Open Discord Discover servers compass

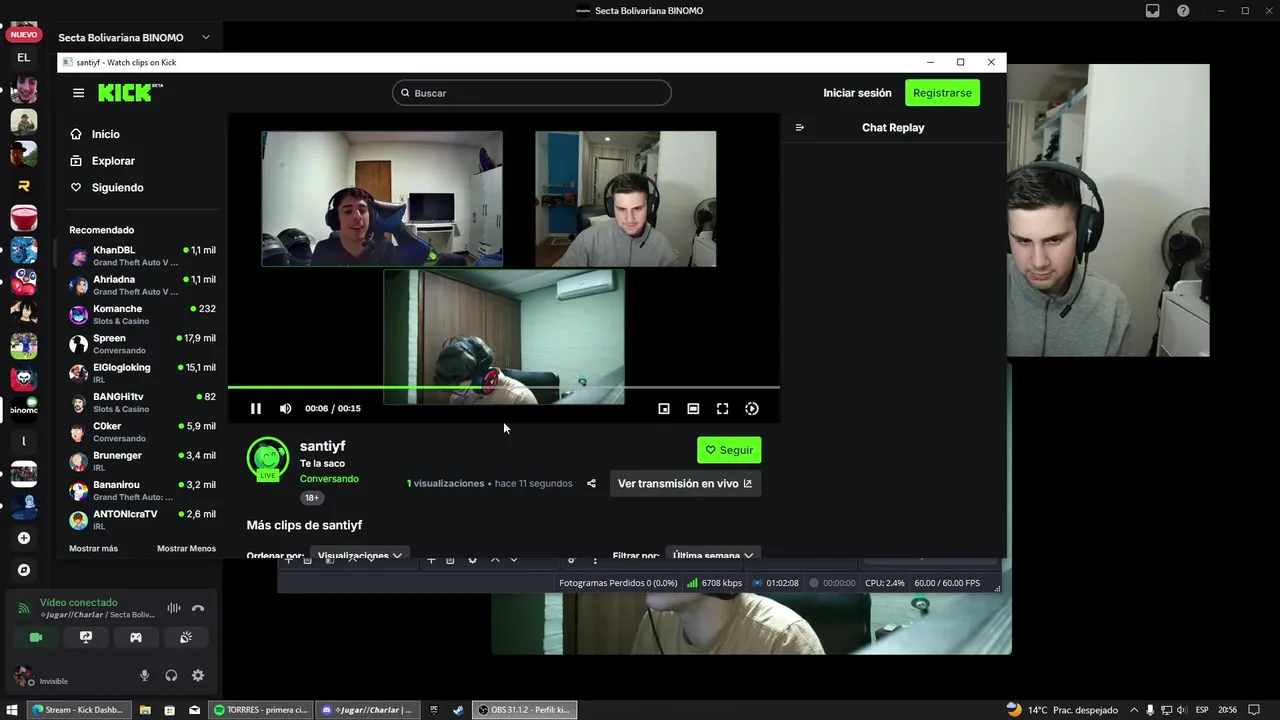tap(24, 570)
